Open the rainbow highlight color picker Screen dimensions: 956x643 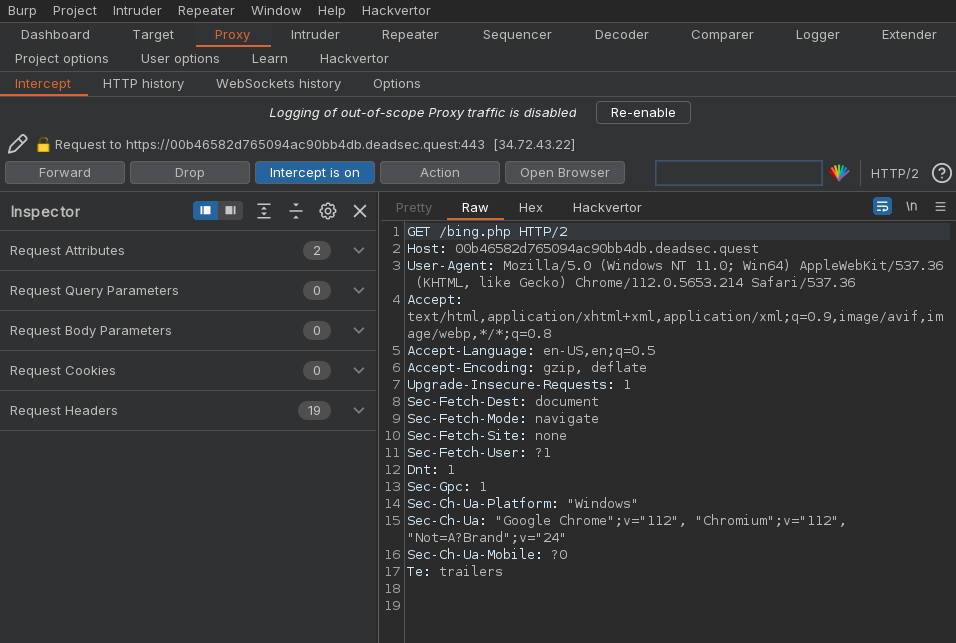(839, 173)
